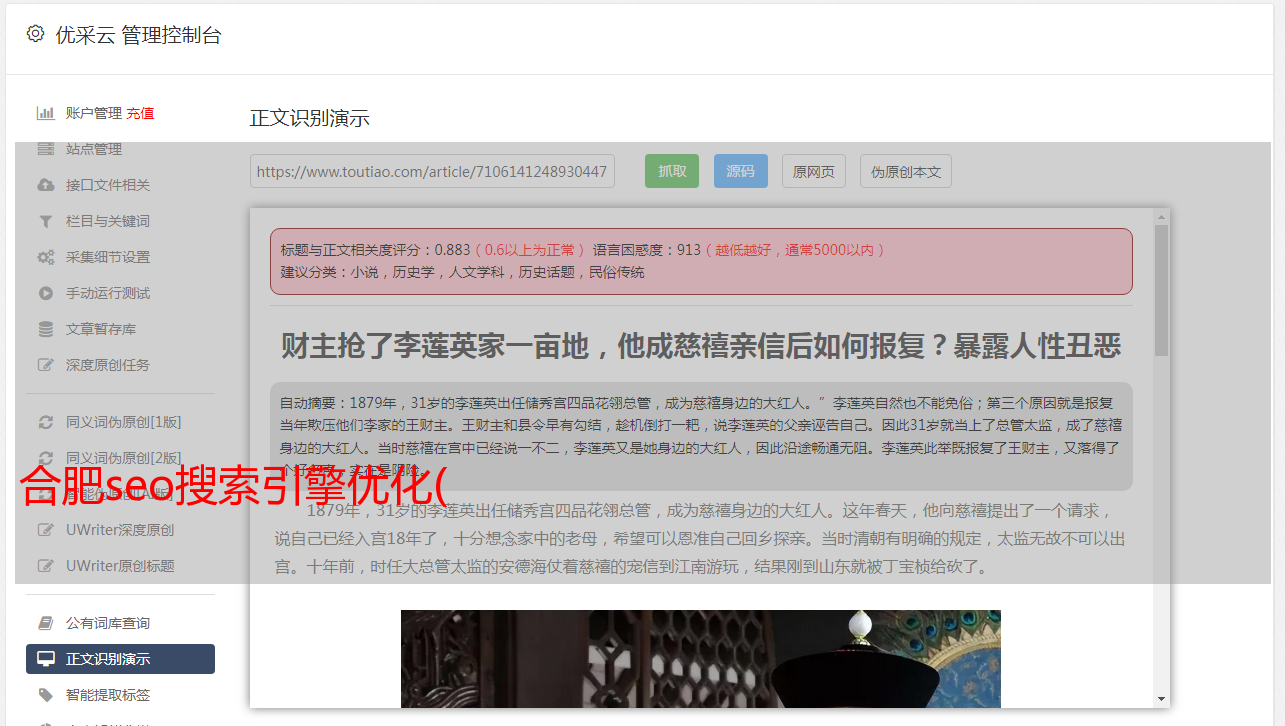Click edit icon for UWriter深度原创
1285x726 pixels.
(45, 530)
